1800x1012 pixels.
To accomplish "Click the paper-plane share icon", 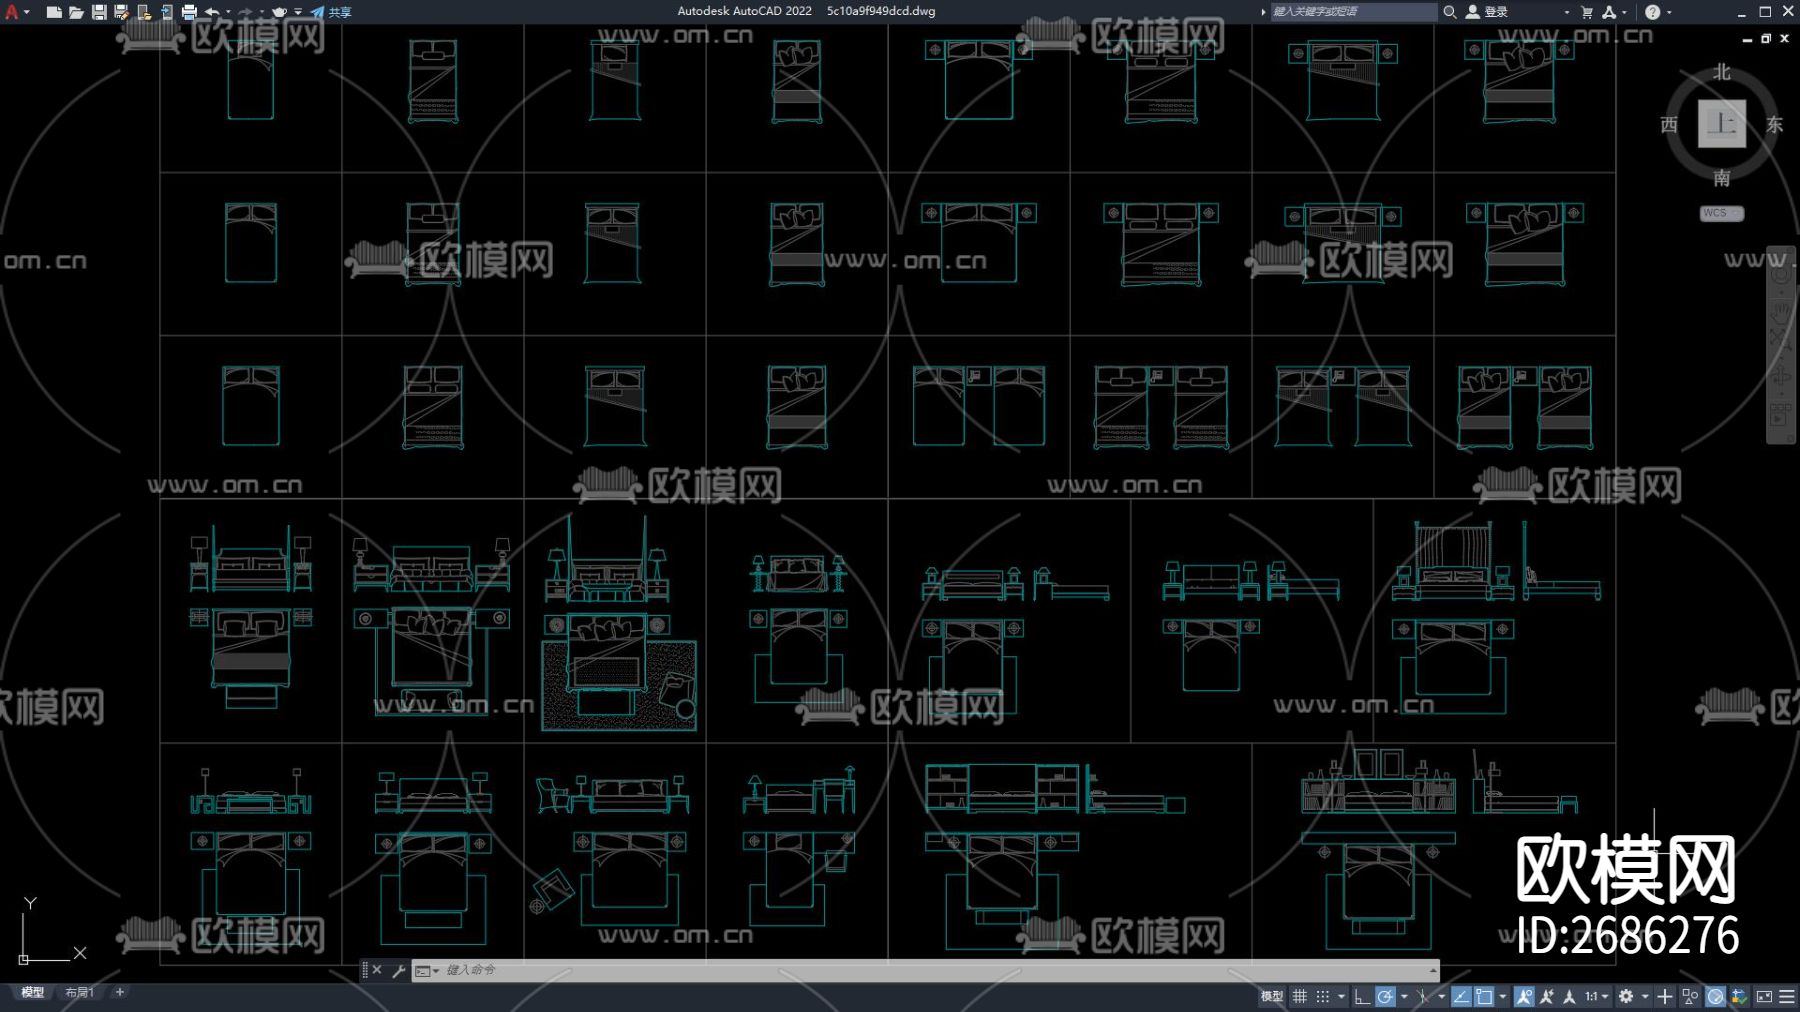I will tap(317, 12).
